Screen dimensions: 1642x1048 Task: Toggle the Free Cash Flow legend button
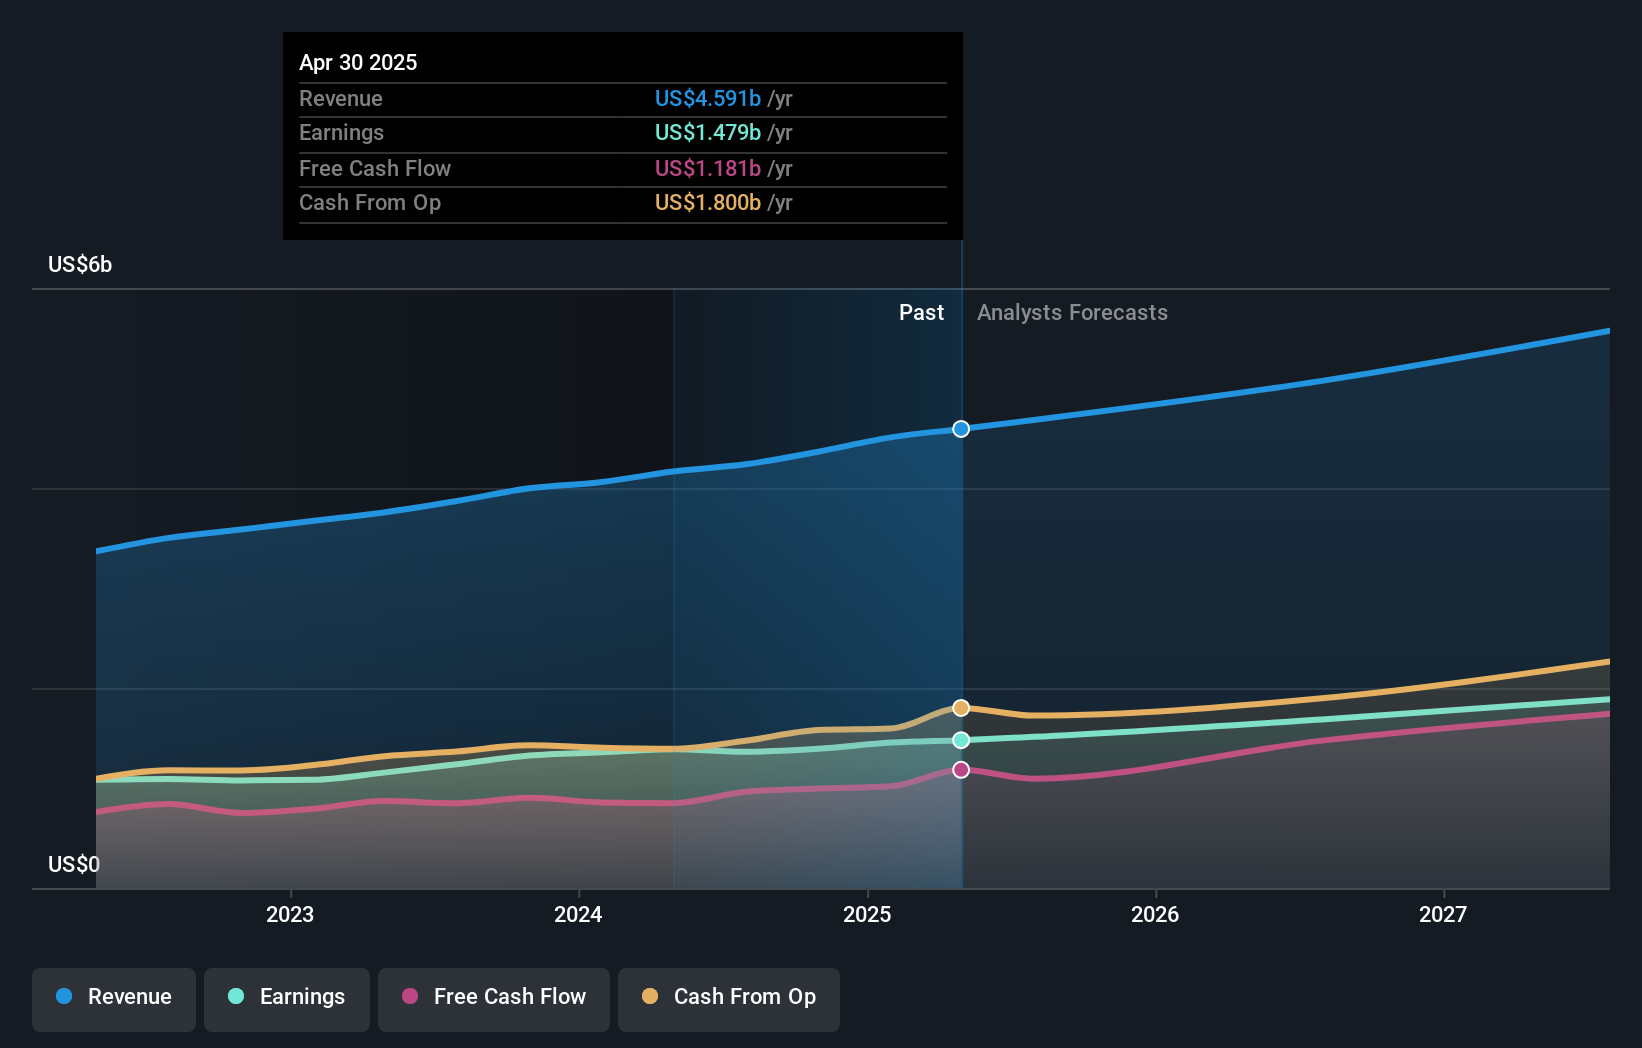[x=494, y=999]
